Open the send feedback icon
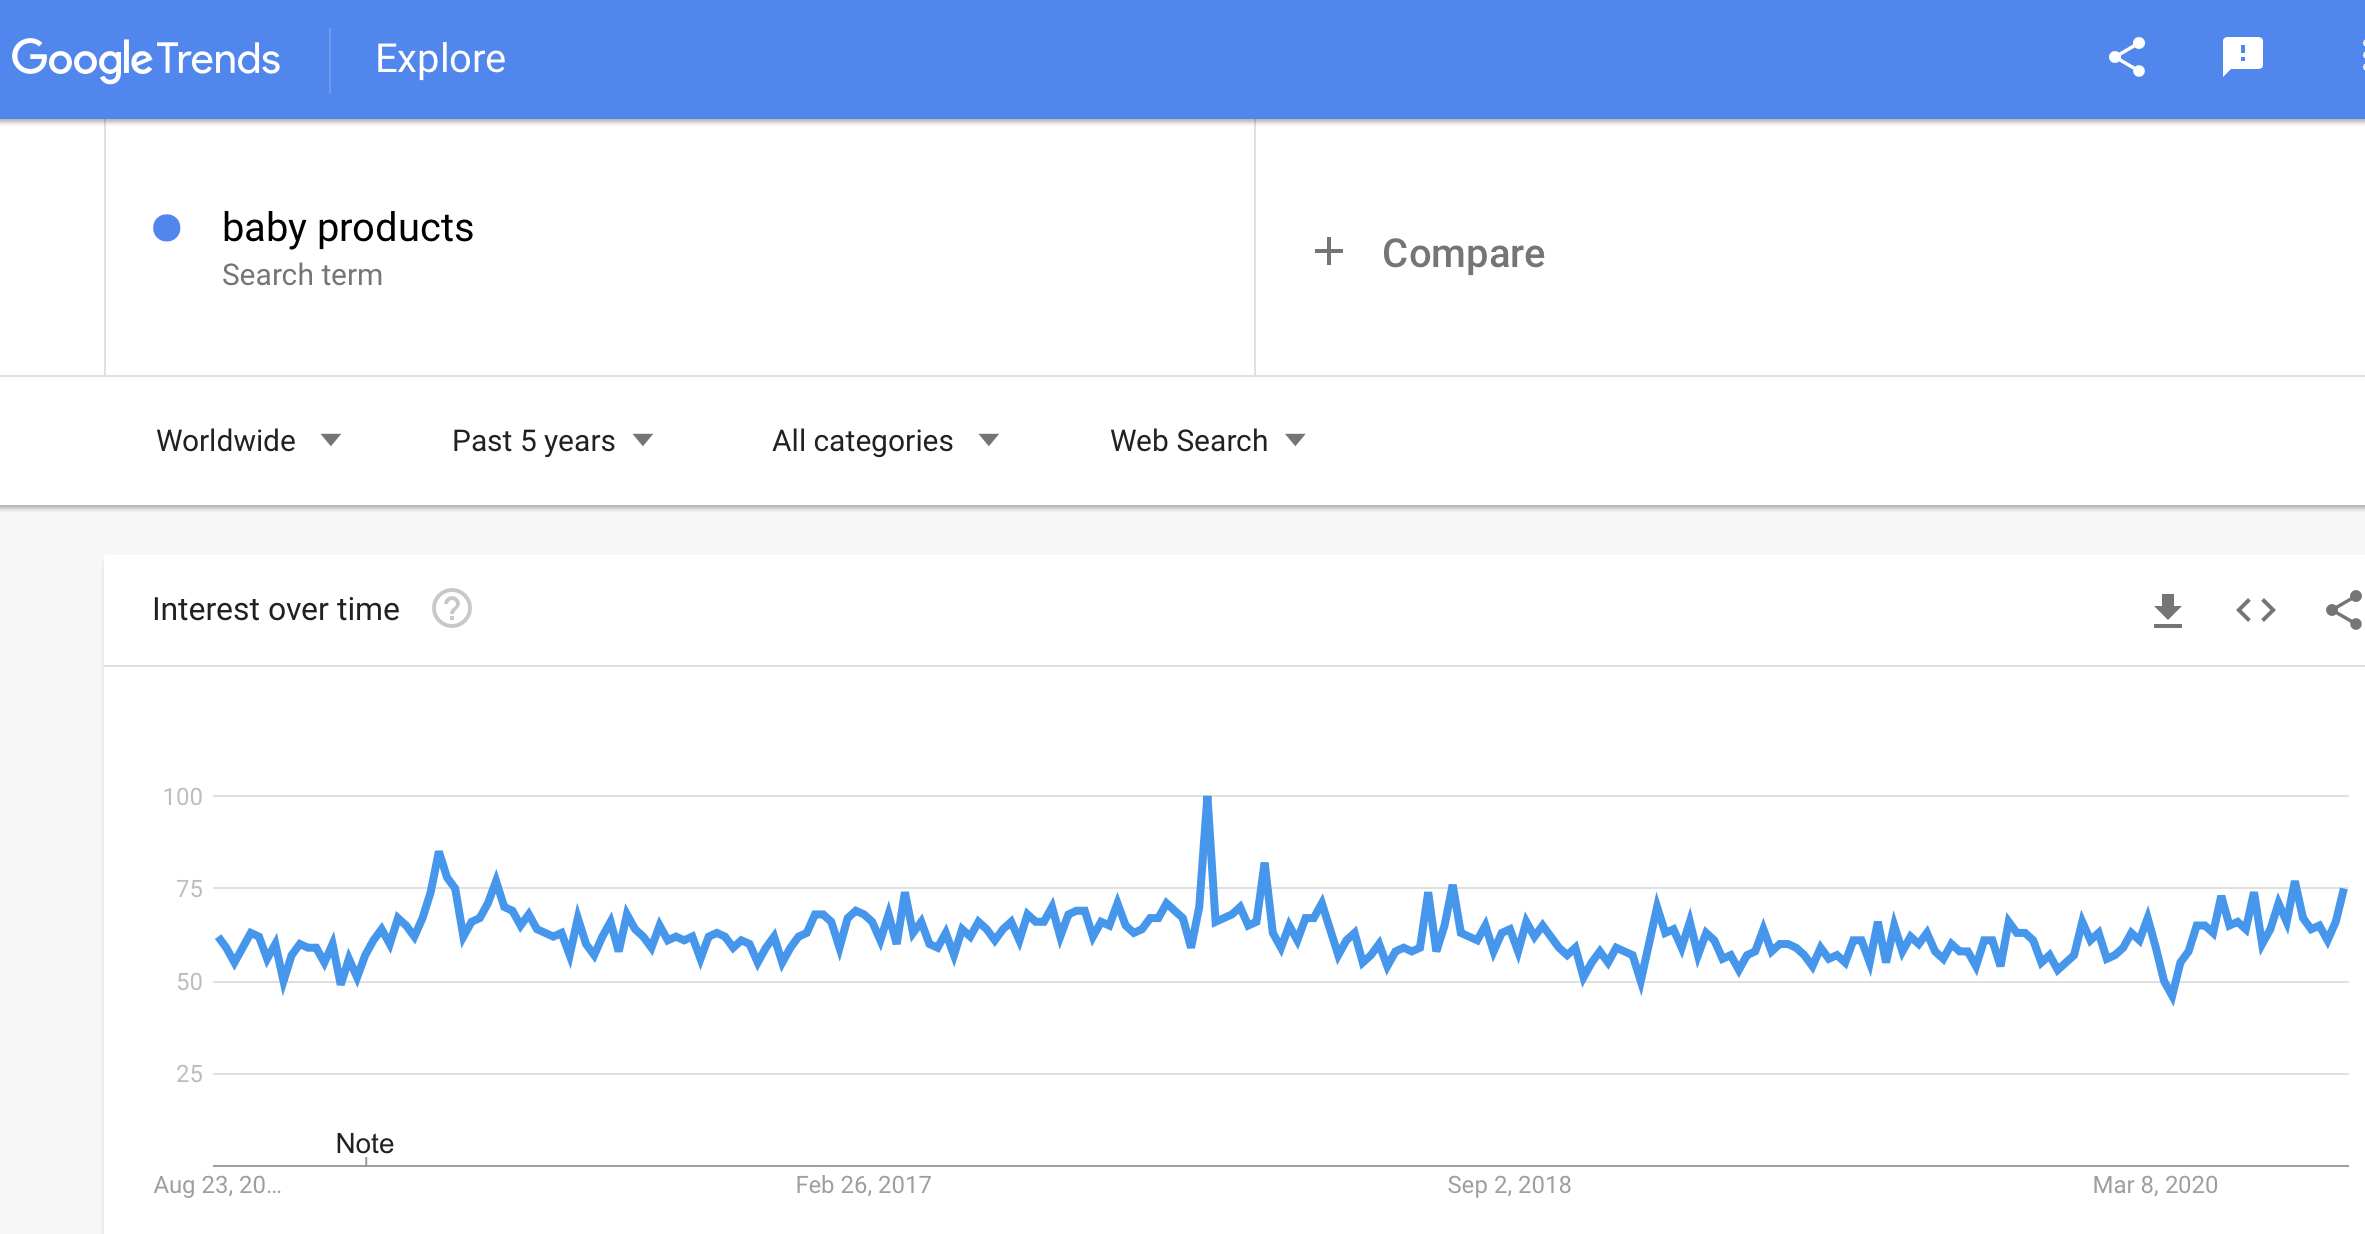 point(2242,57)
